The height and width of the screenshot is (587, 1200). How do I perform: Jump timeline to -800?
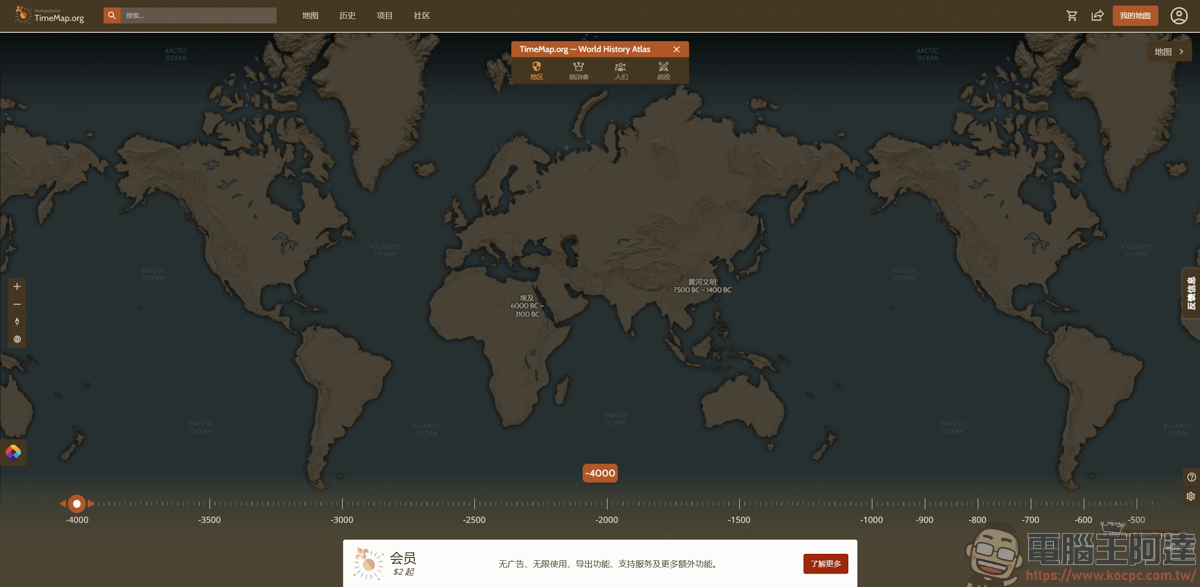point(978,520)
